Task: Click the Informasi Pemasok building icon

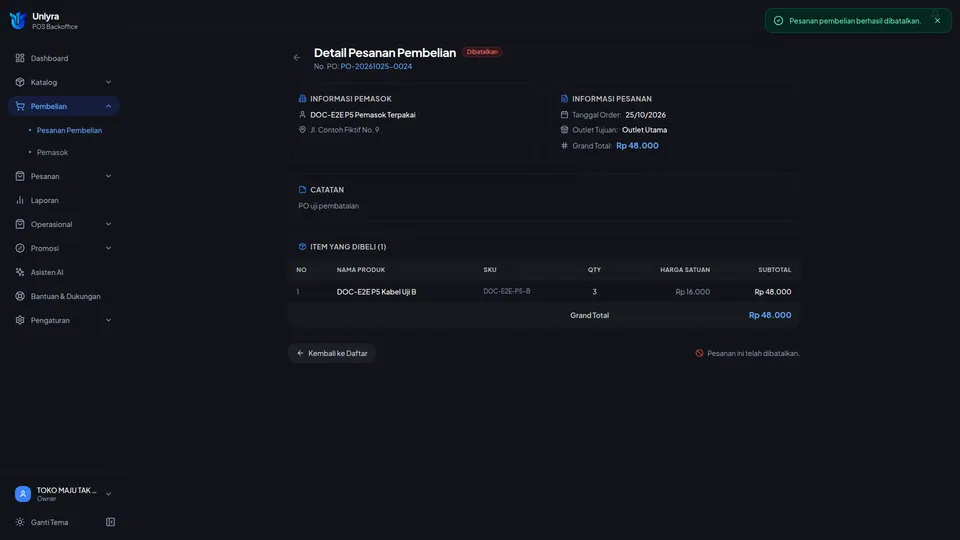Action: [x=302, y=99]
